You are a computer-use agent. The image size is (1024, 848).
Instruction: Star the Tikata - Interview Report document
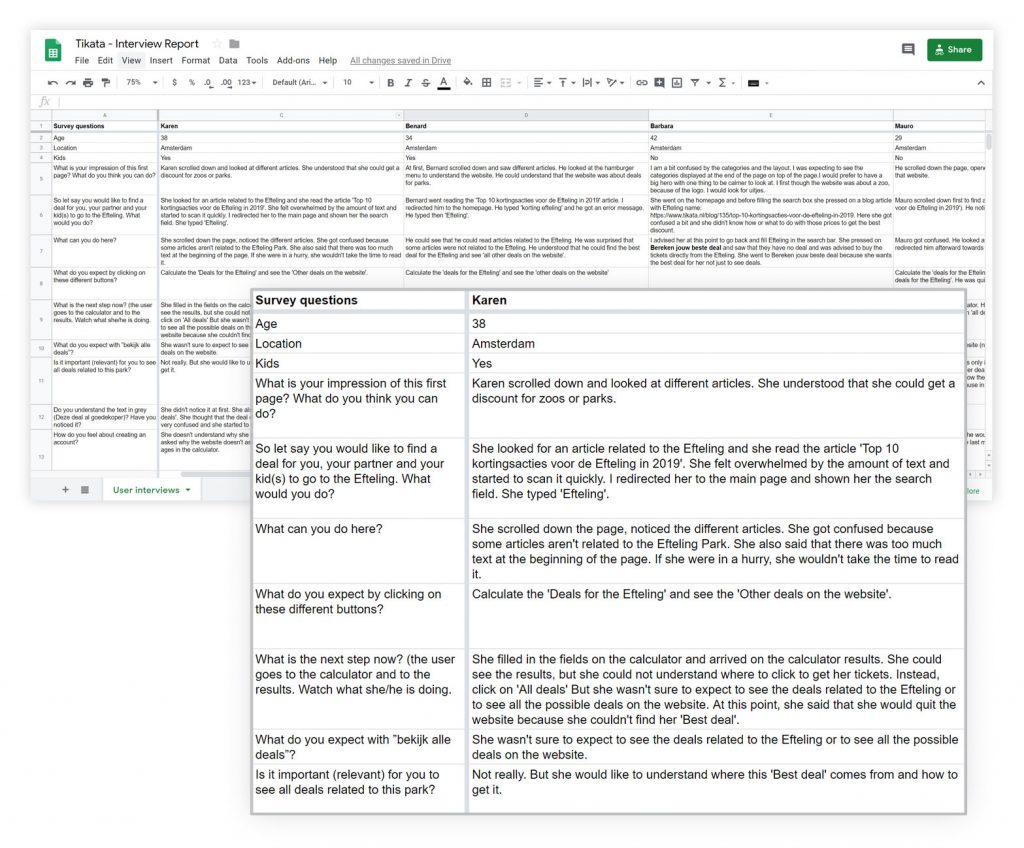[x=217, y=44]
